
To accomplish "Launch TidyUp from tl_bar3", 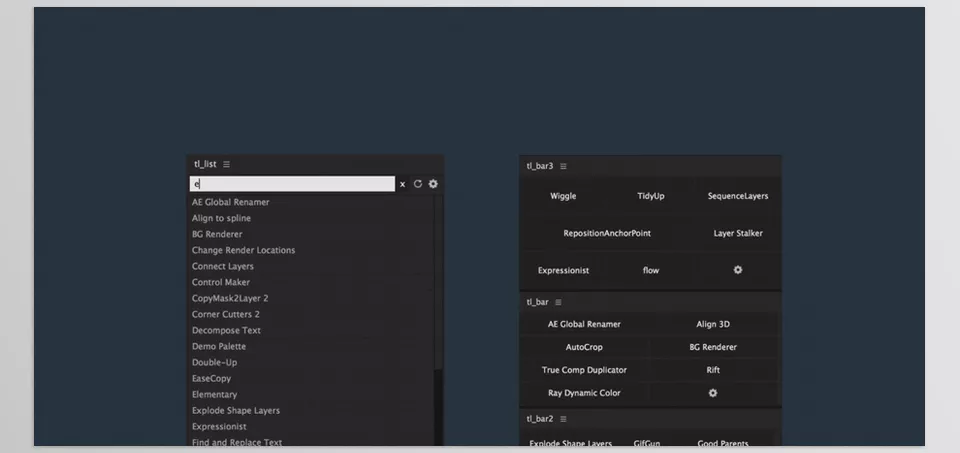I will point(650,196).
